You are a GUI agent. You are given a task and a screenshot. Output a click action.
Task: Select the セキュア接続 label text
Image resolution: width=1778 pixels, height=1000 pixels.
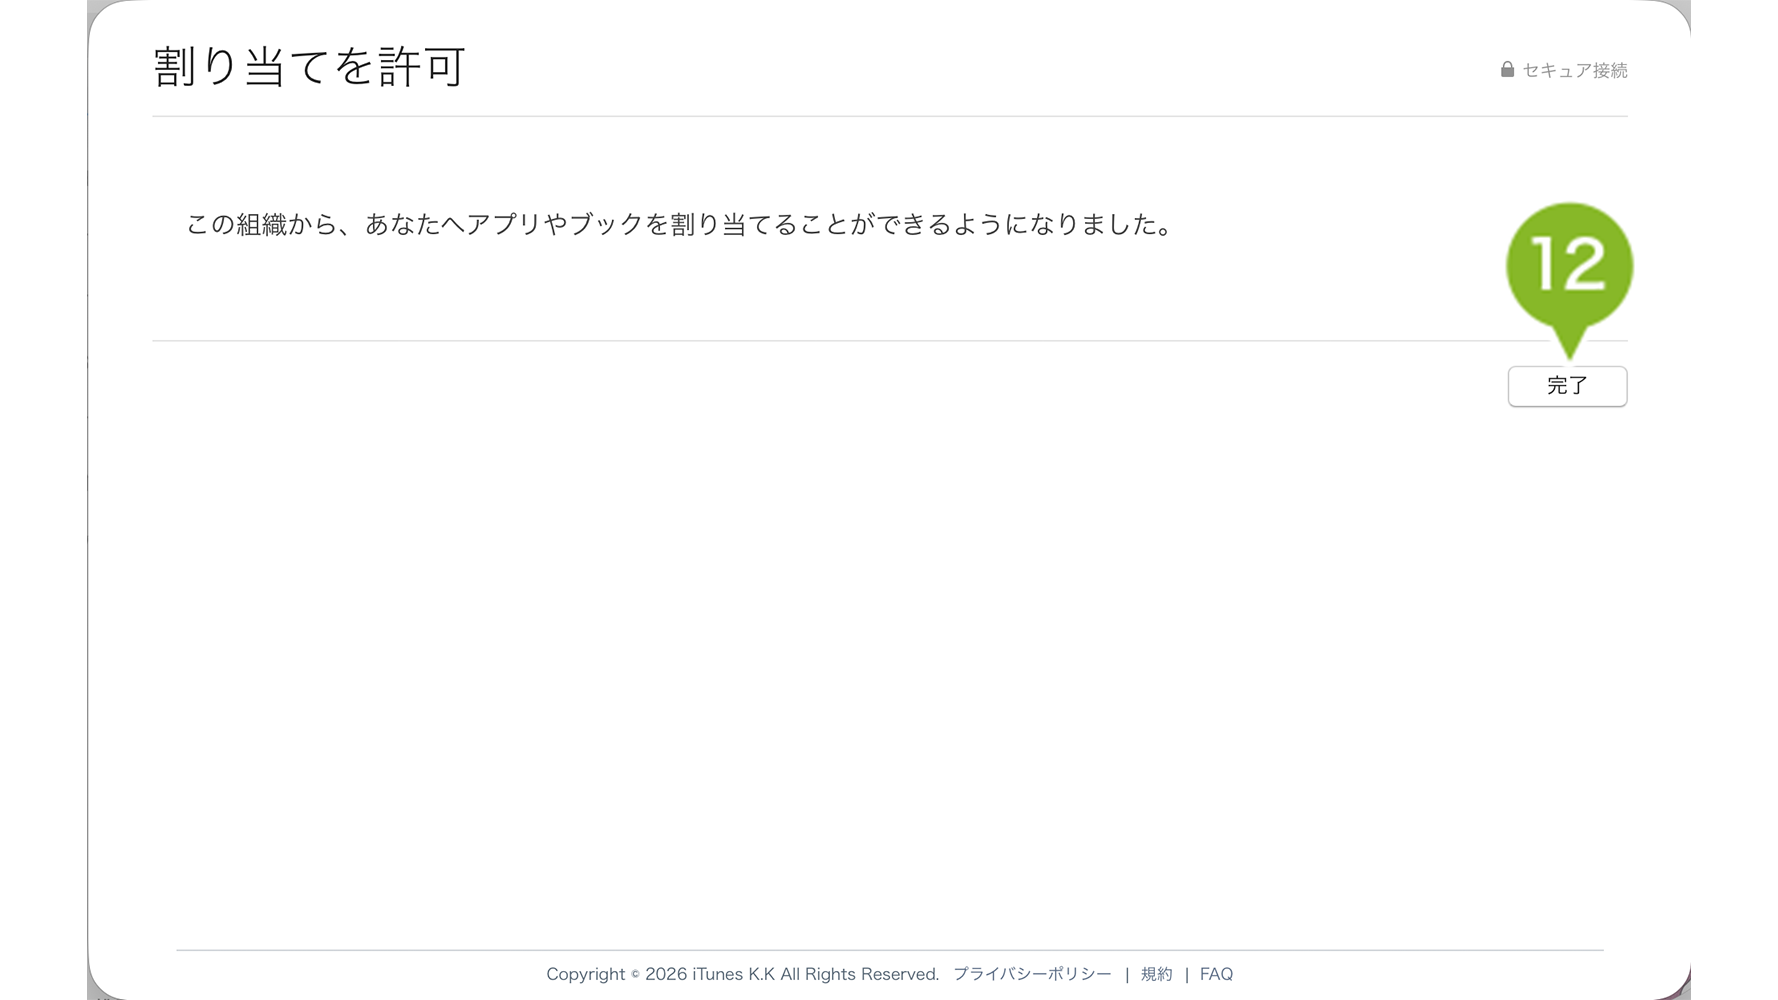[1575, 70]
